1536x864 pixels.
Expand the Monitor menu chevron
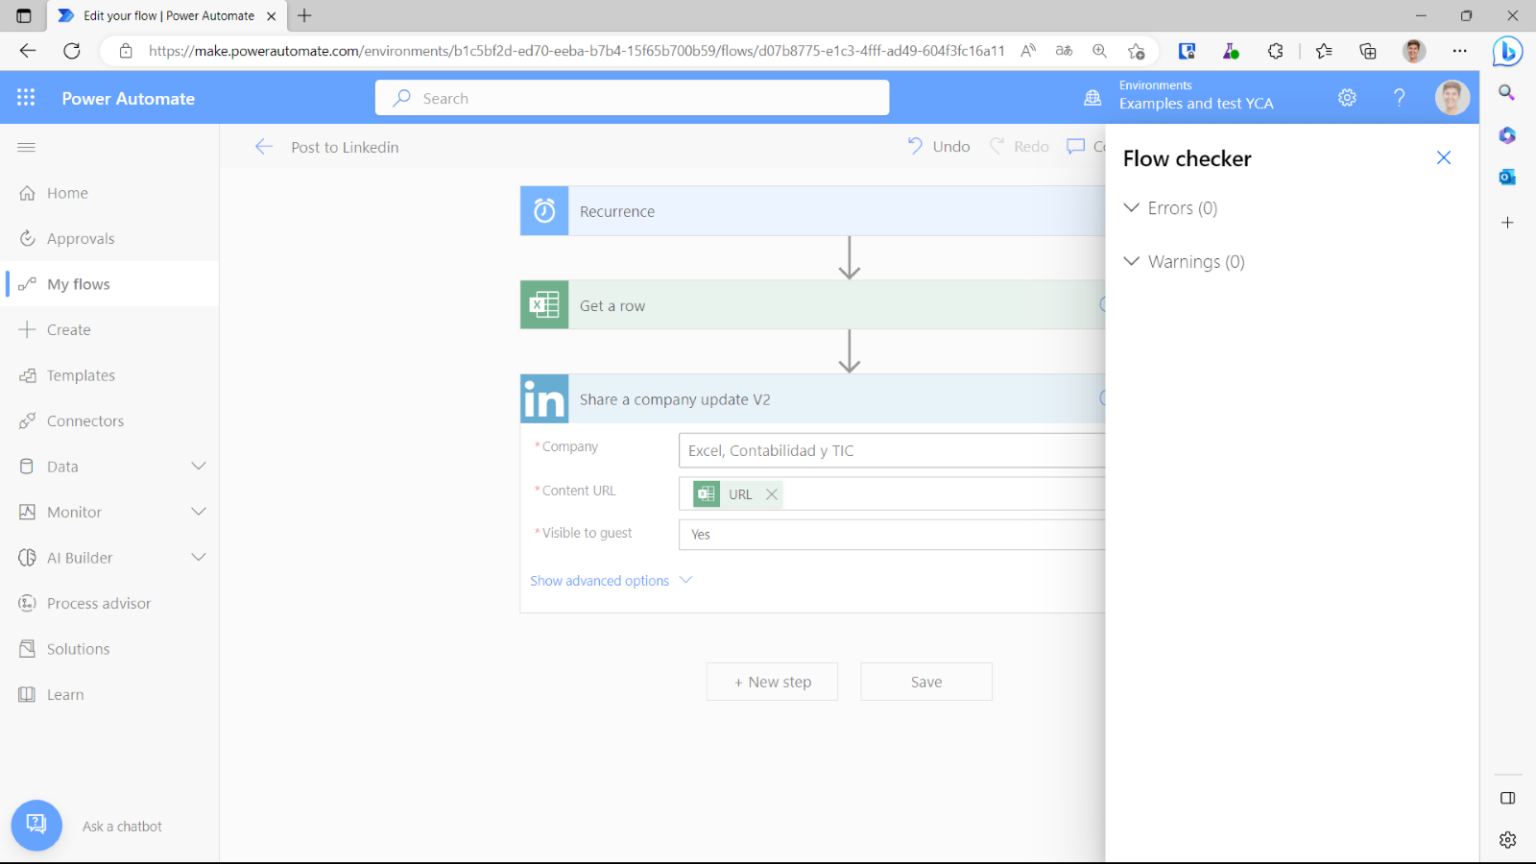point(199,512)
